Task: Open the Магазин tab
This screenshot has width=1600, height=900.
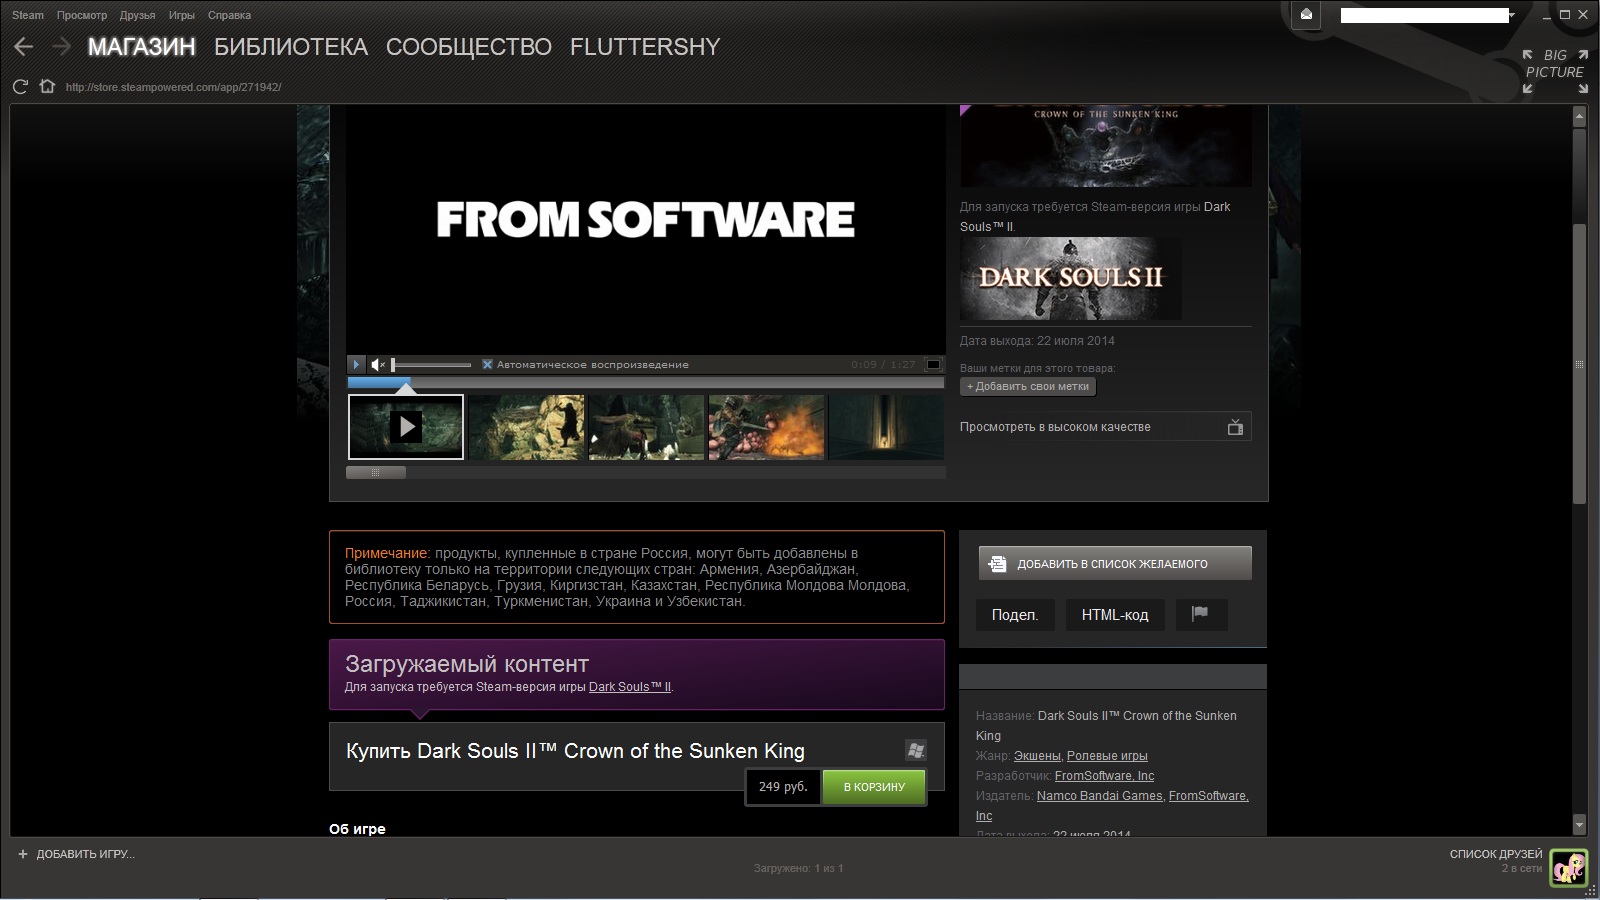Action: (142, 47)
